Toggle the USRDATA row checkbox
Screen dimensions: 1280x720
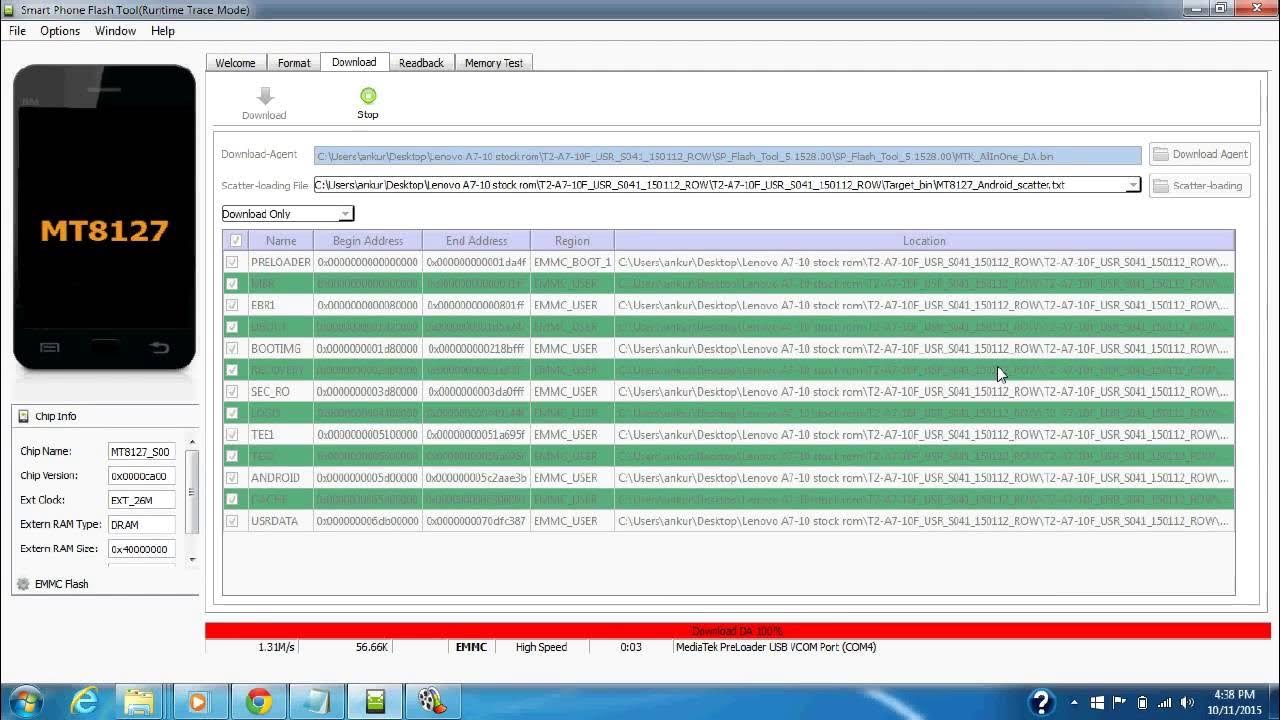(x=233, y=521)
